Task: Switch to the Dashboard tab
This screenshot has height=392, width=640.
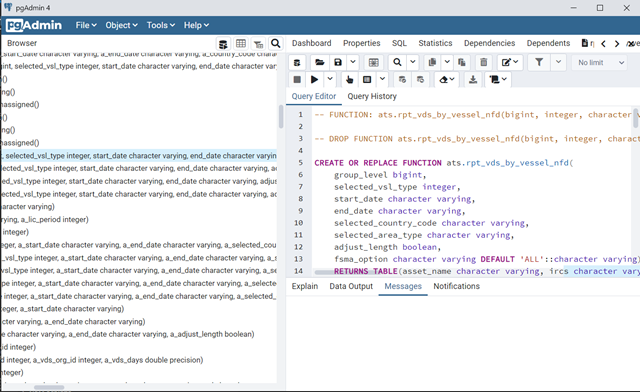Action: [x=311, y=43]
